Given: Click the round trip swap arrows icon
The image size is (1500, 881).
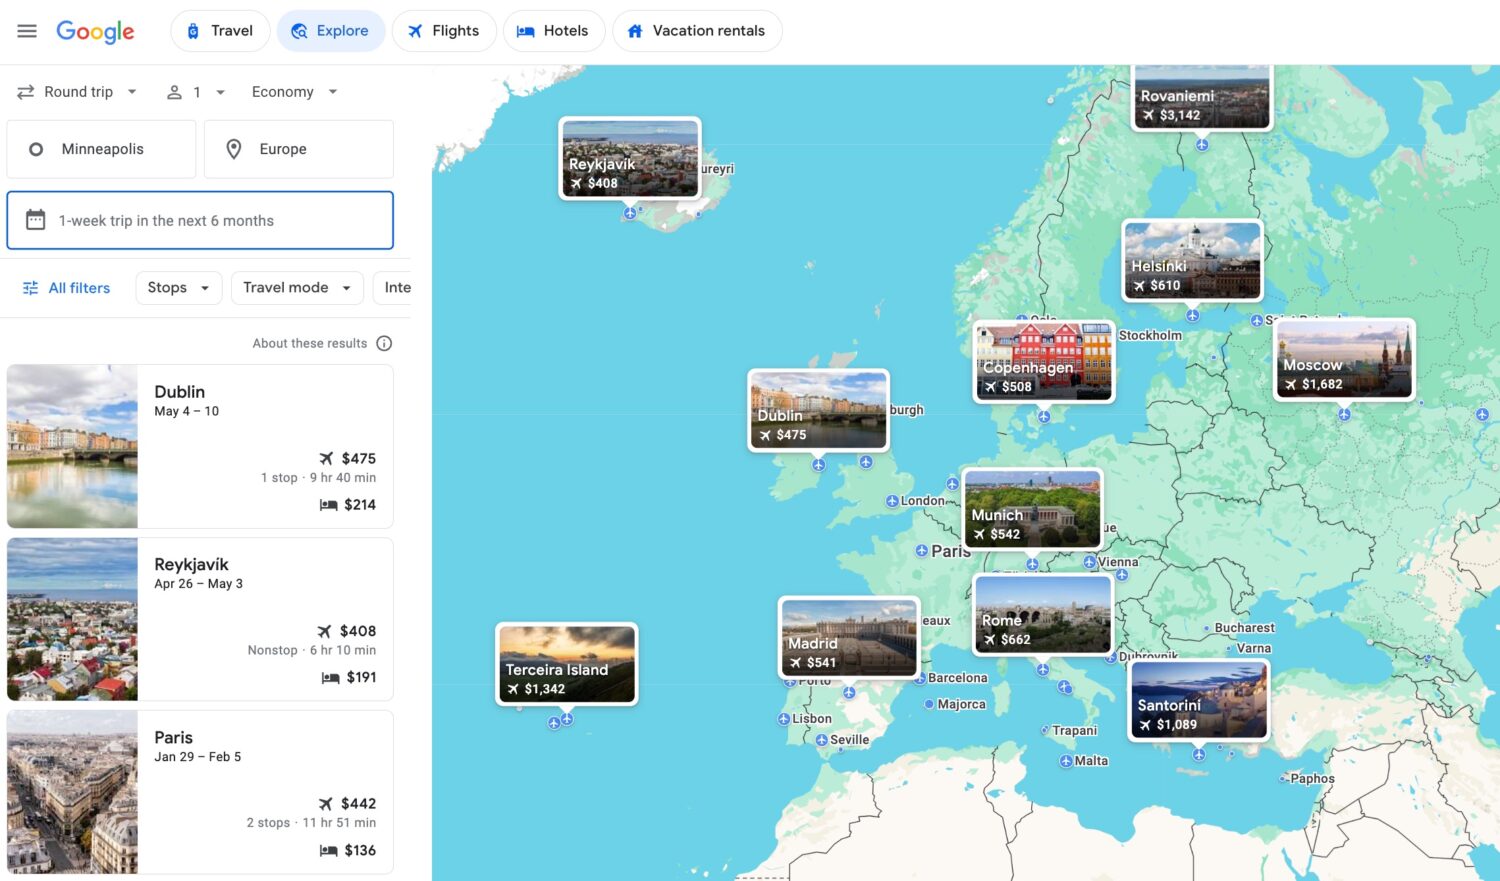Looking at the screenshot, I should (x=24, y=91).
